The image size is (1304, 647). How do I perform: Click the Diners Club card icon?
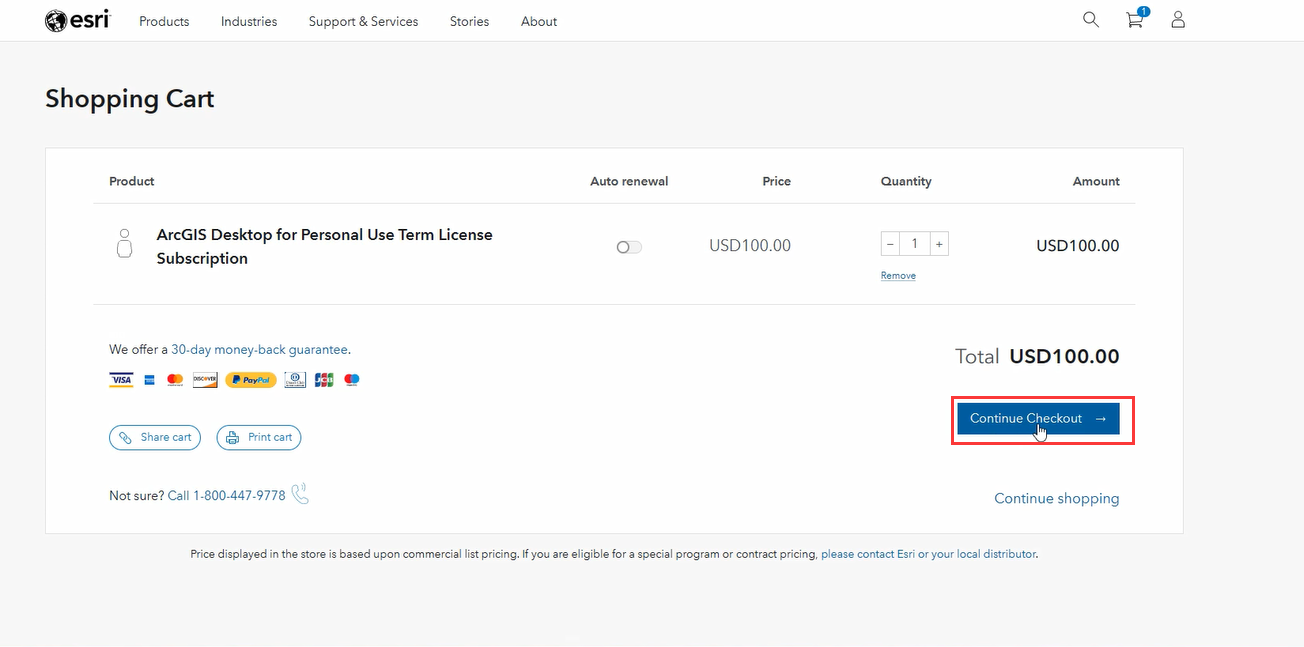295,380
